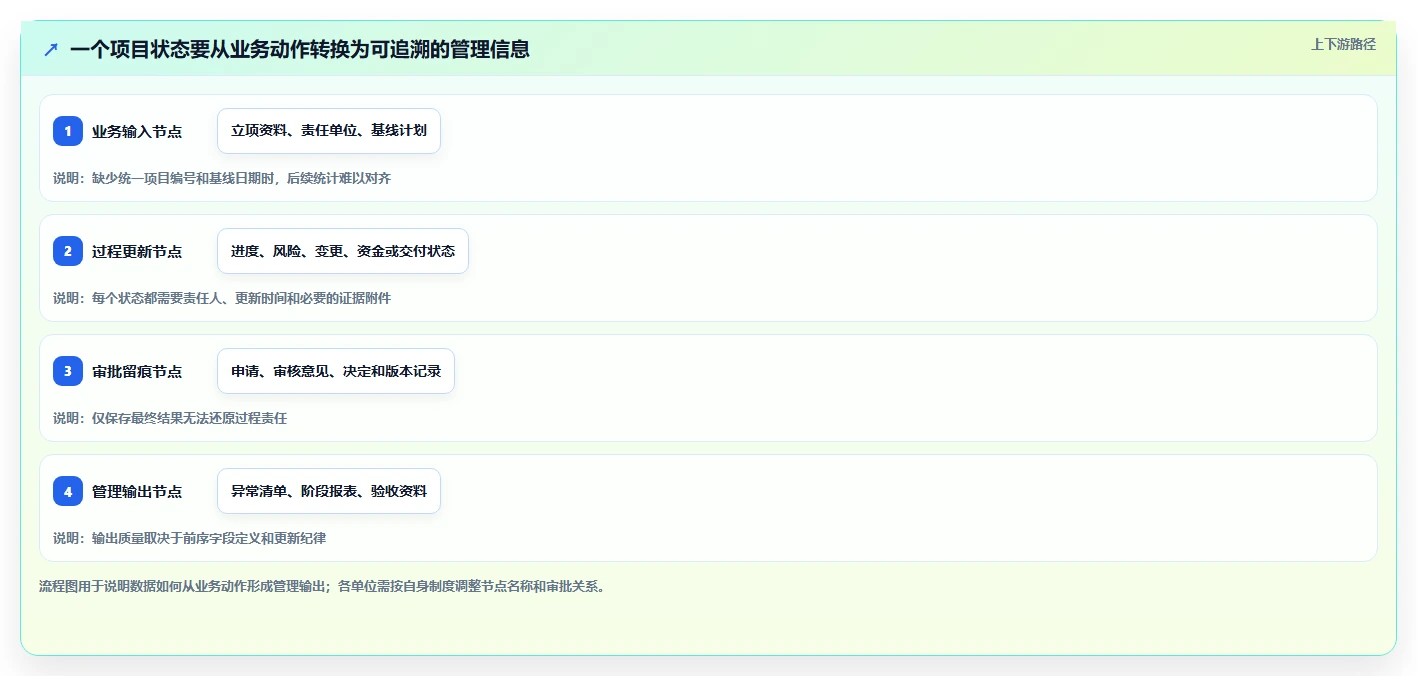
Task: Select the 进度、风险、变更、资金或交付状态 chip
Action: click(x=343, y=251)
